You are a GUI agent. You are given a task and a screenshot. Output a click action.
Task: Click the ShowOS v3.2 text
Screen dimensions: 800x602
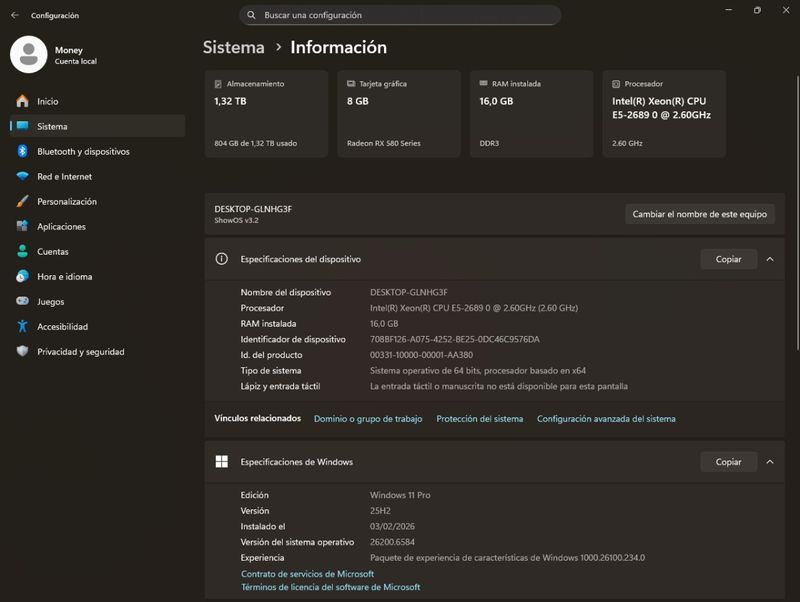tap(236, 220)
